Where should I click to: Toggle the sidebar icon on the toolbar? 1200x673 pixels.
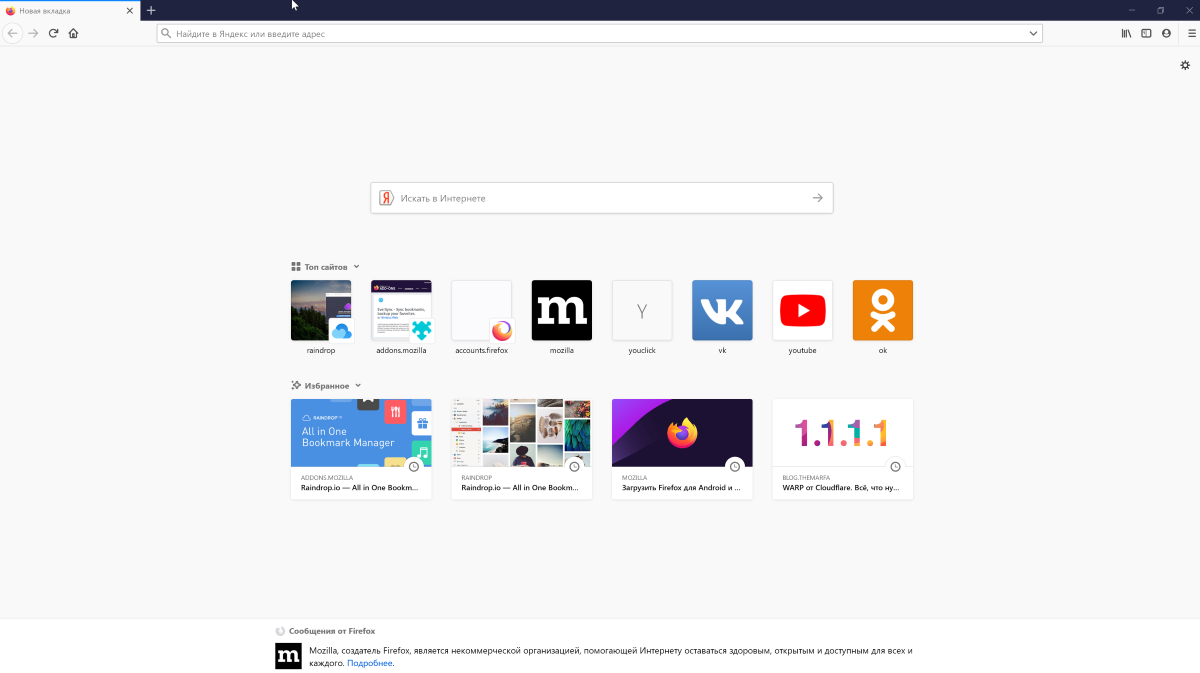click(x=1145, y=32)
